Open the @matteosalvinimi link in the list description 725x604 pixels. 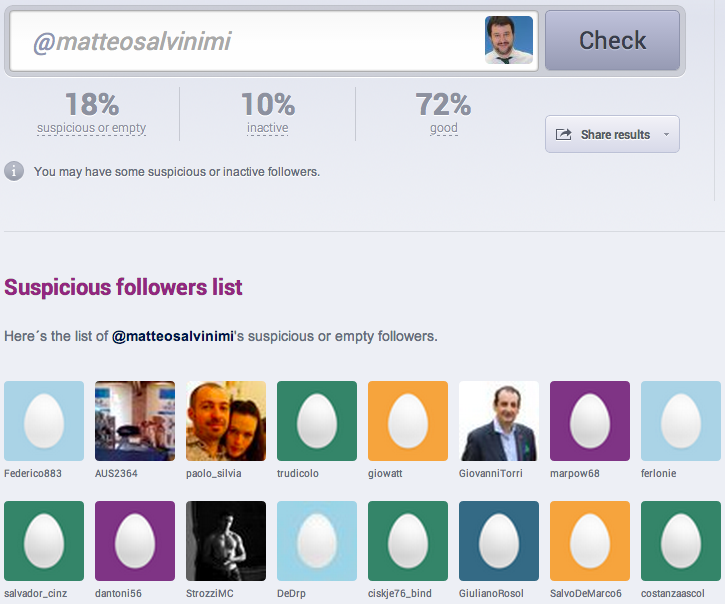(x=173, y=336)
